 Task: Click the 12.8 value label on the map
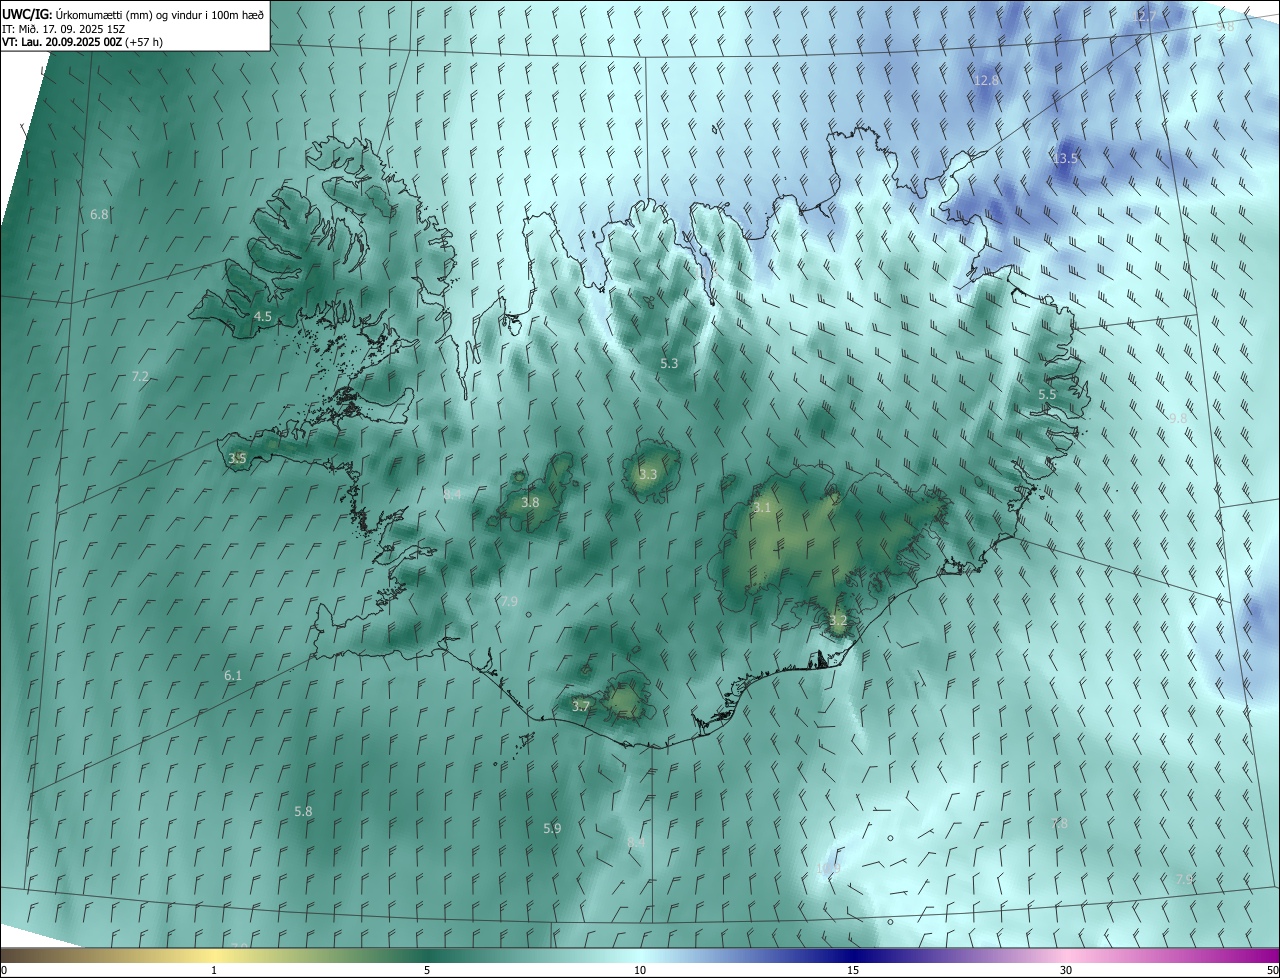pyautogui.click(x=987, y=80)
